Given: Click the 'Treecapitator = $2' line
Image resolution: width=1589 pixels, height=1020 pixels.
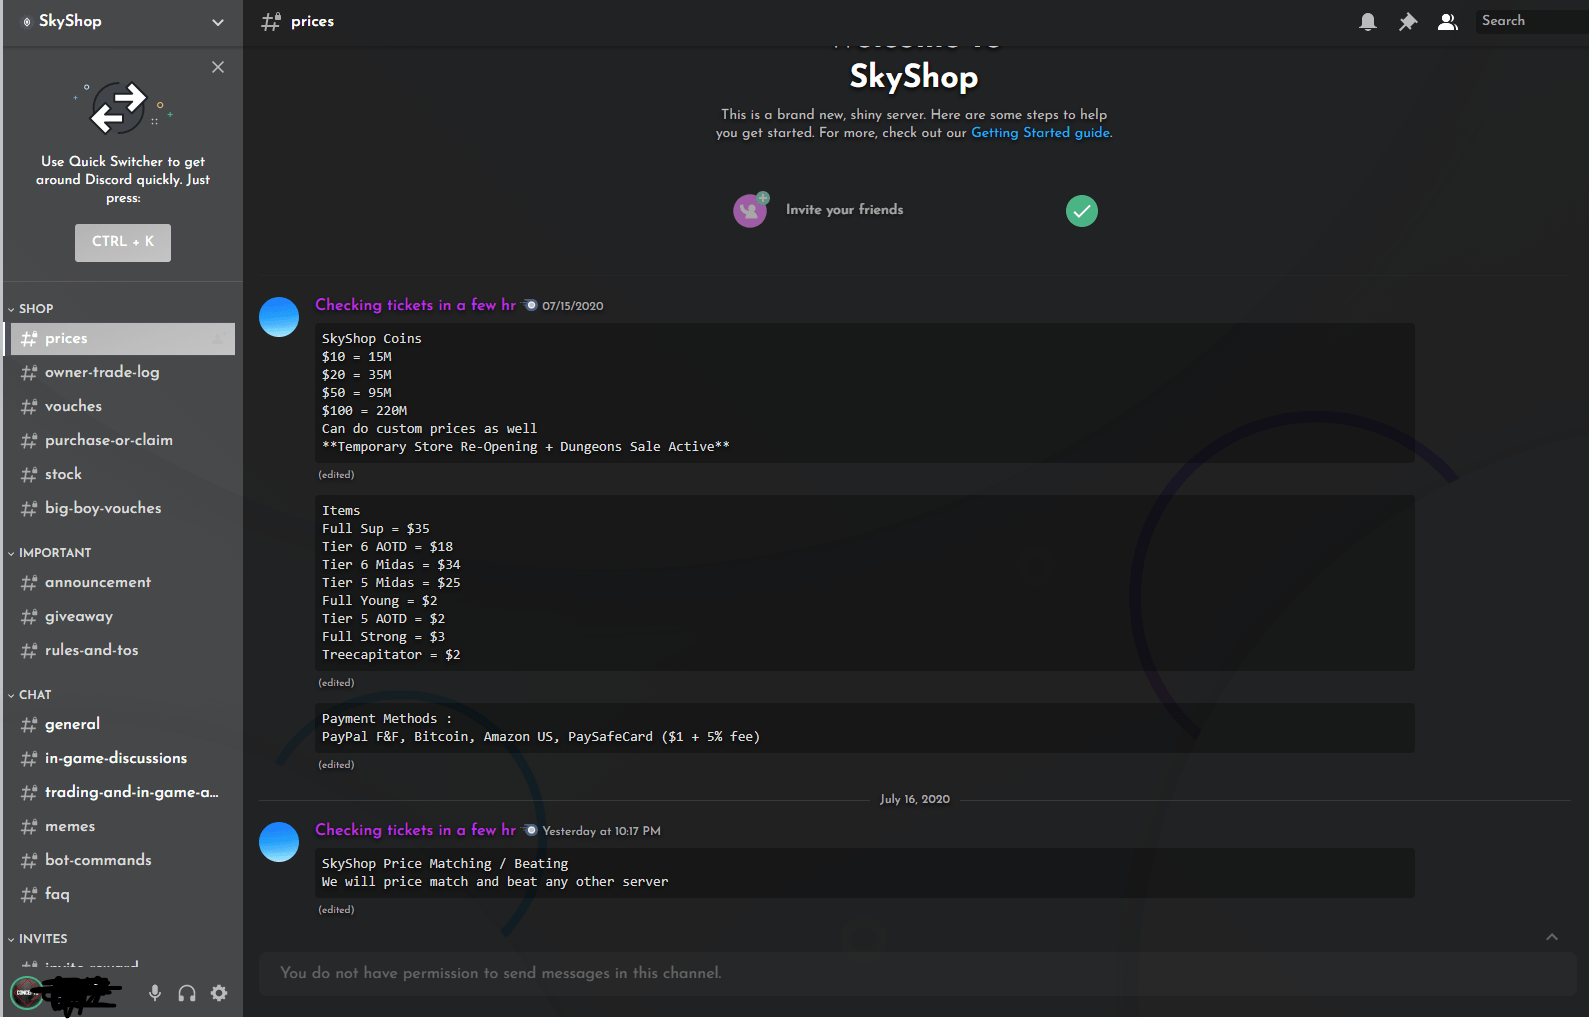Looking at the screenshot, I should (x=391, y=655).
